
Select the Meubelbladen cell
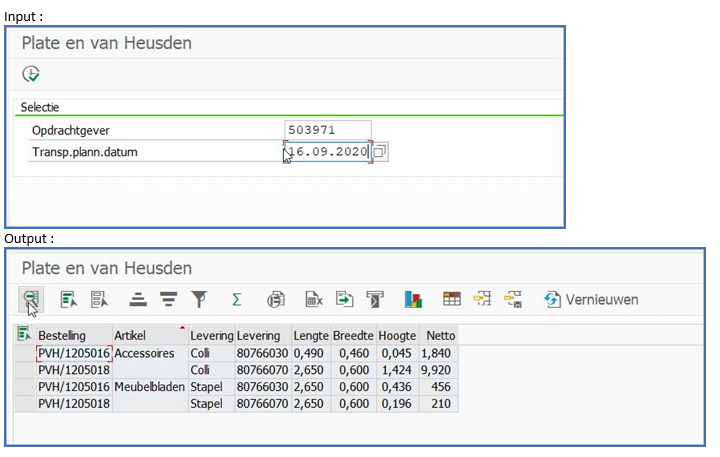point(150,387)
